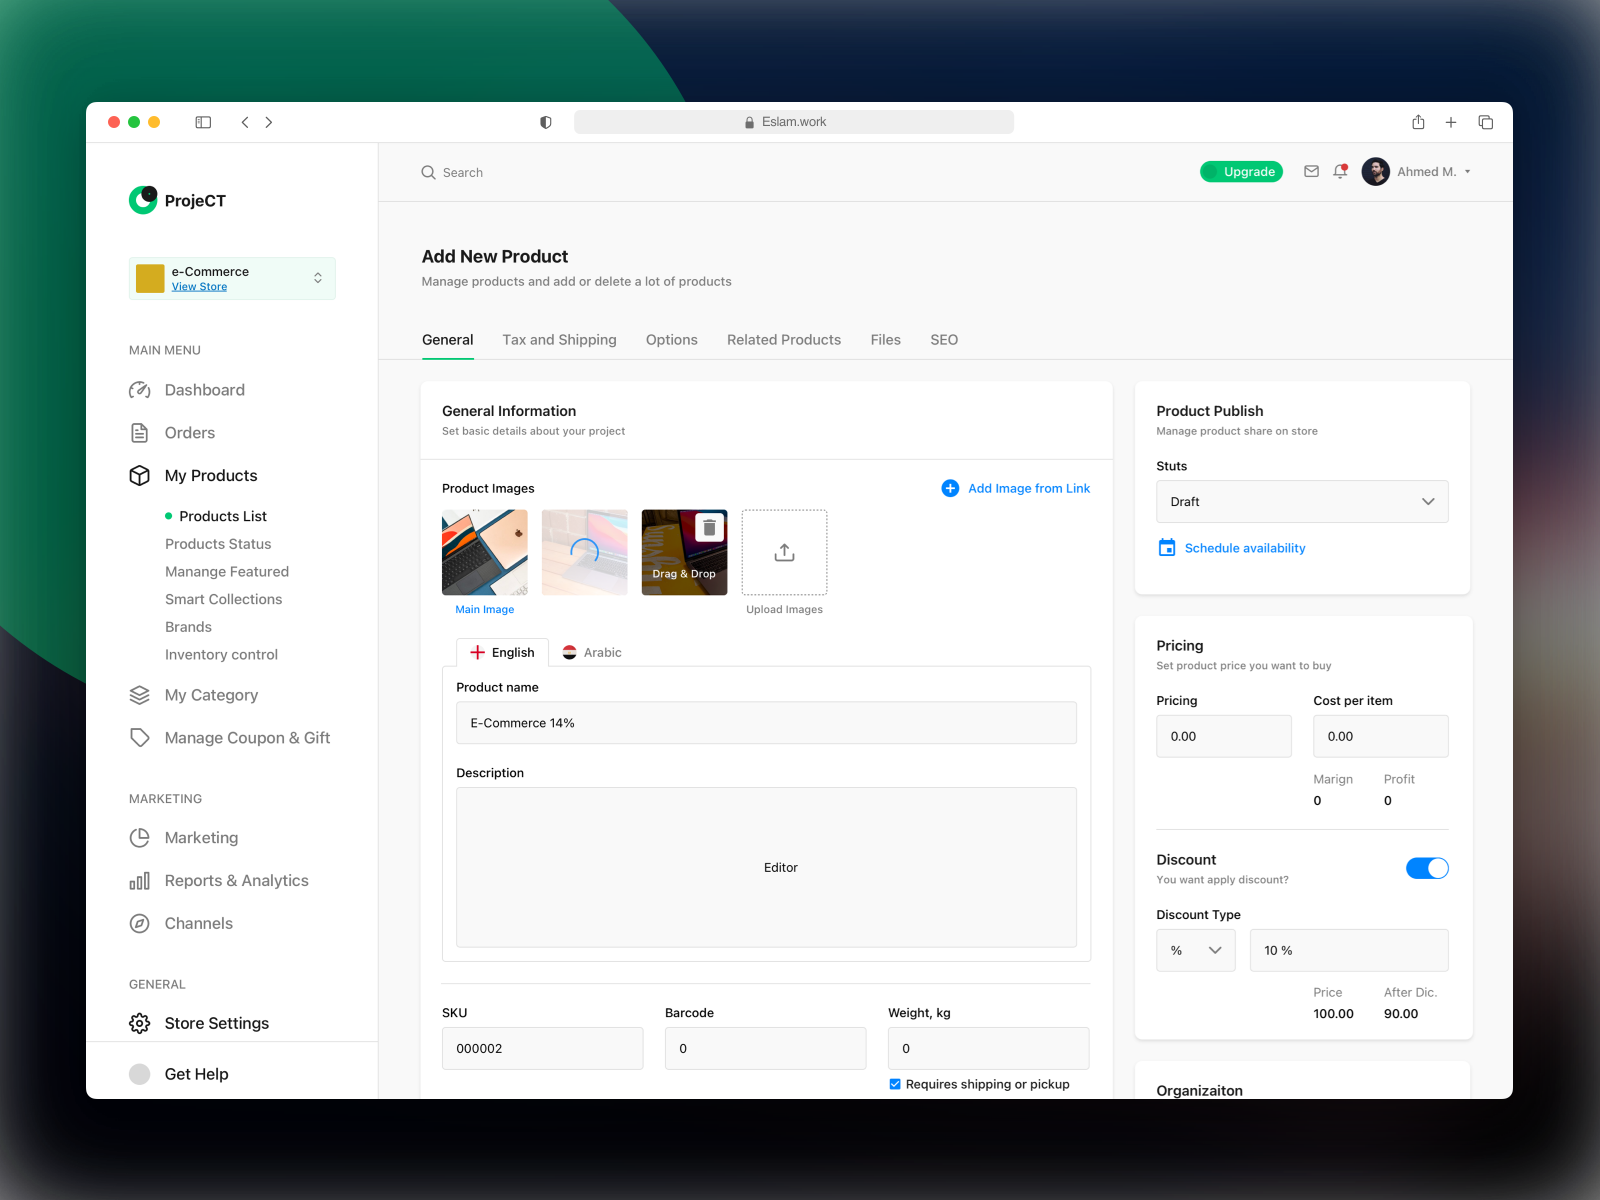Open the Stuts Draft dropdown
This screenshot has width=1600, height=1200.
point(1302,502)
